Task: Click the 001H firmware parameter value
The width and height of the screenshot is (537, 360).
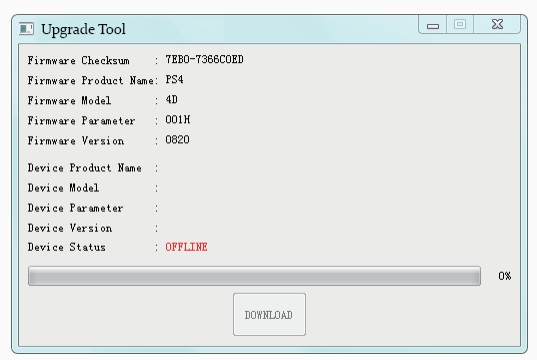Action: click(178, 120)
